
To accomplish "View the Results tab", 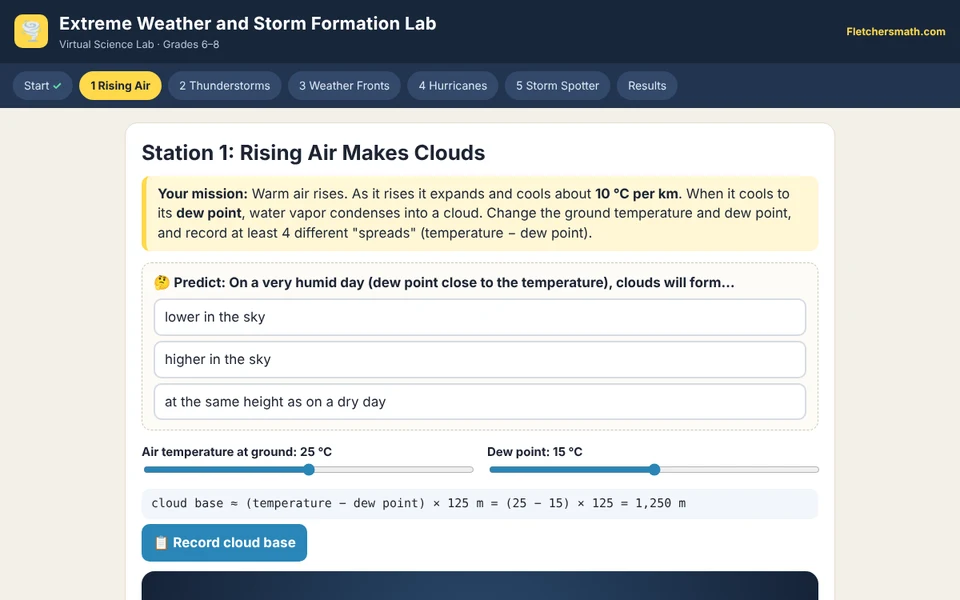I will click(x=647, y=86).
